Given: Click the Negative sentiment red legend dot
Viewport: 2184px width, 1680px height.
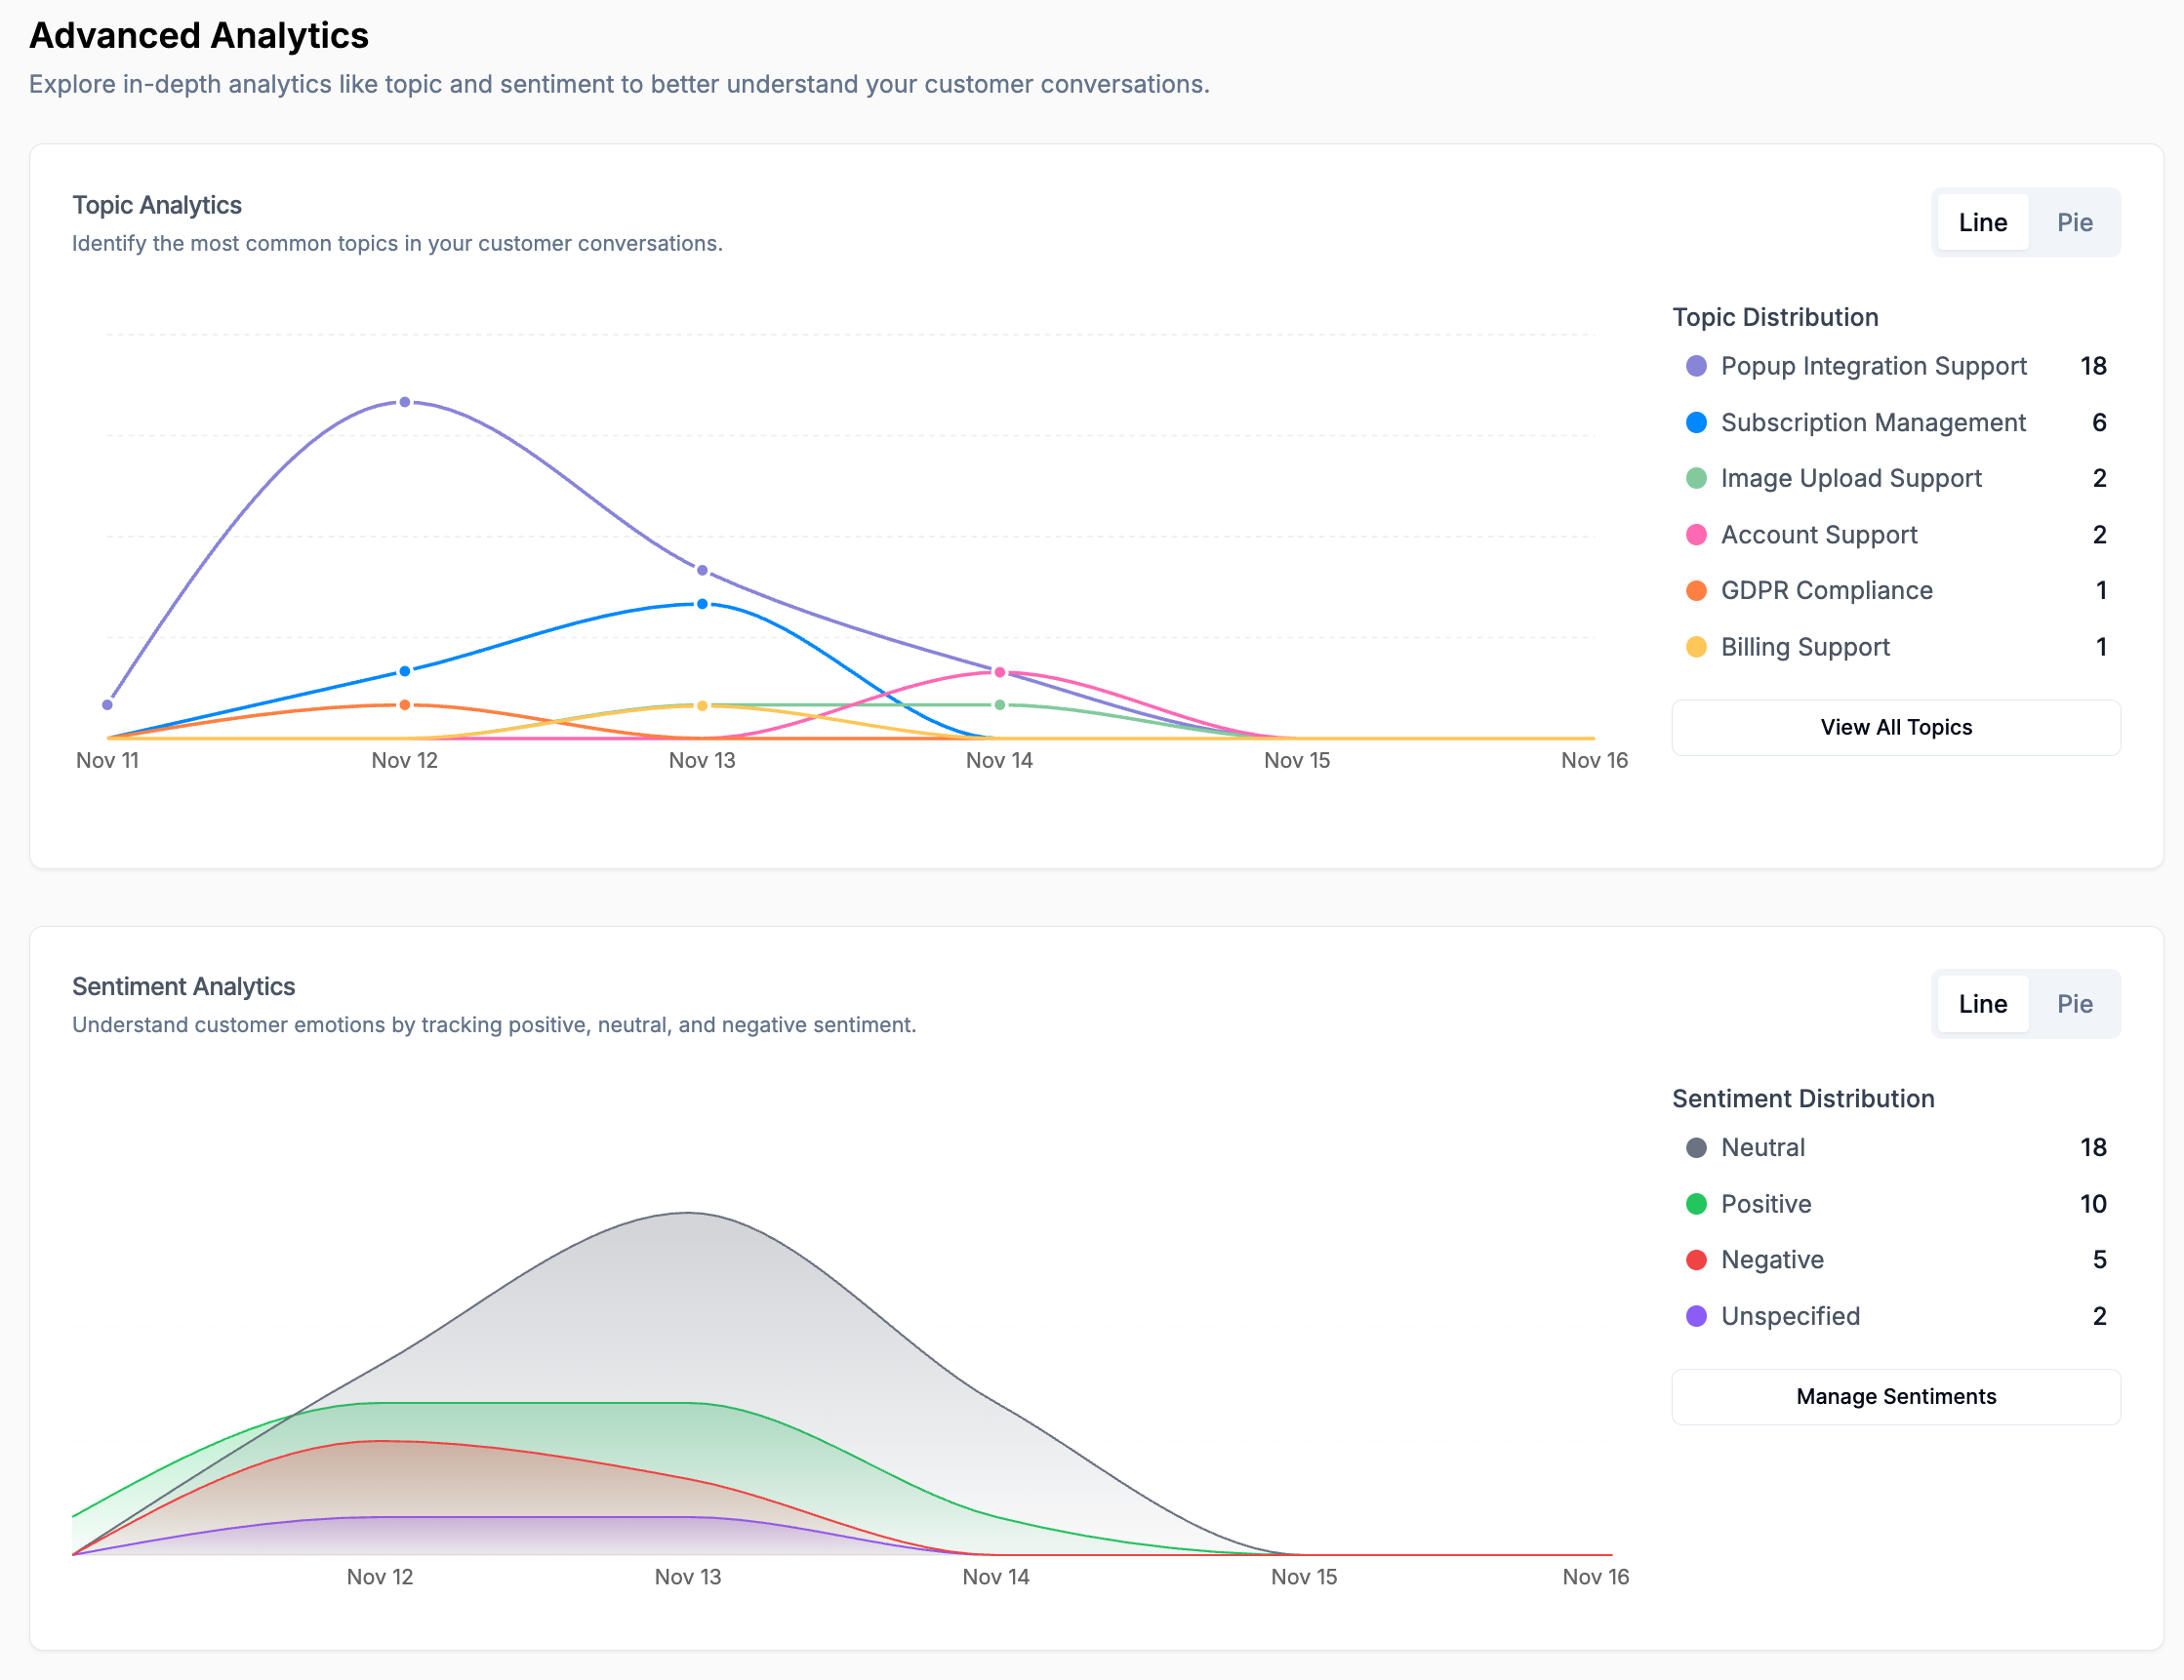Looking at the screenshot, I should pos(1696,1260).
